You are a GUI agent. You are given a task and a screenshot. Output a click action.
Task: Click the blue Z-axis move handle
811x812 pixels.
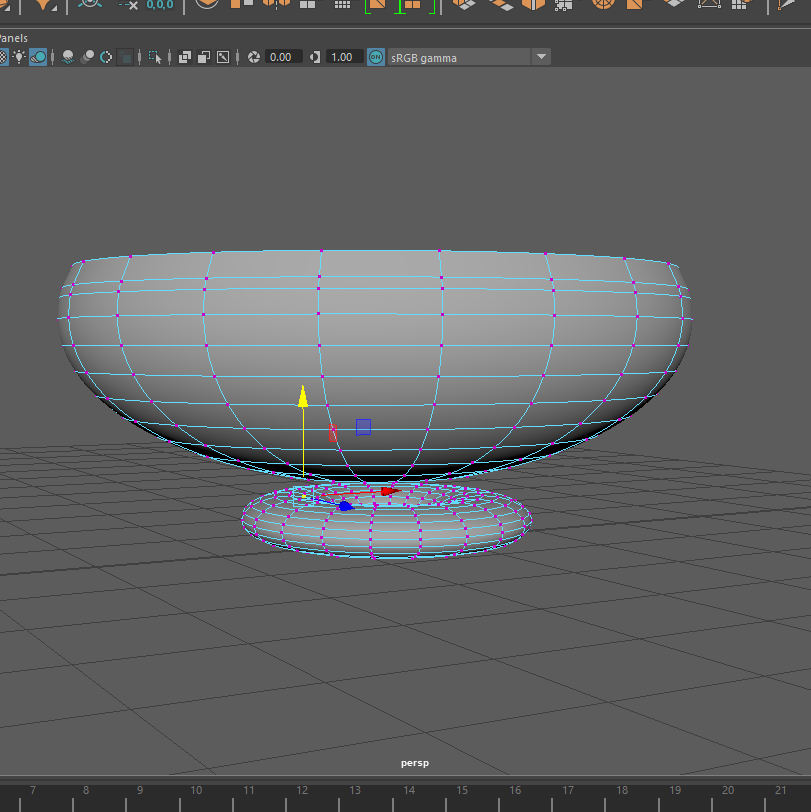click(x=345, y=507)
